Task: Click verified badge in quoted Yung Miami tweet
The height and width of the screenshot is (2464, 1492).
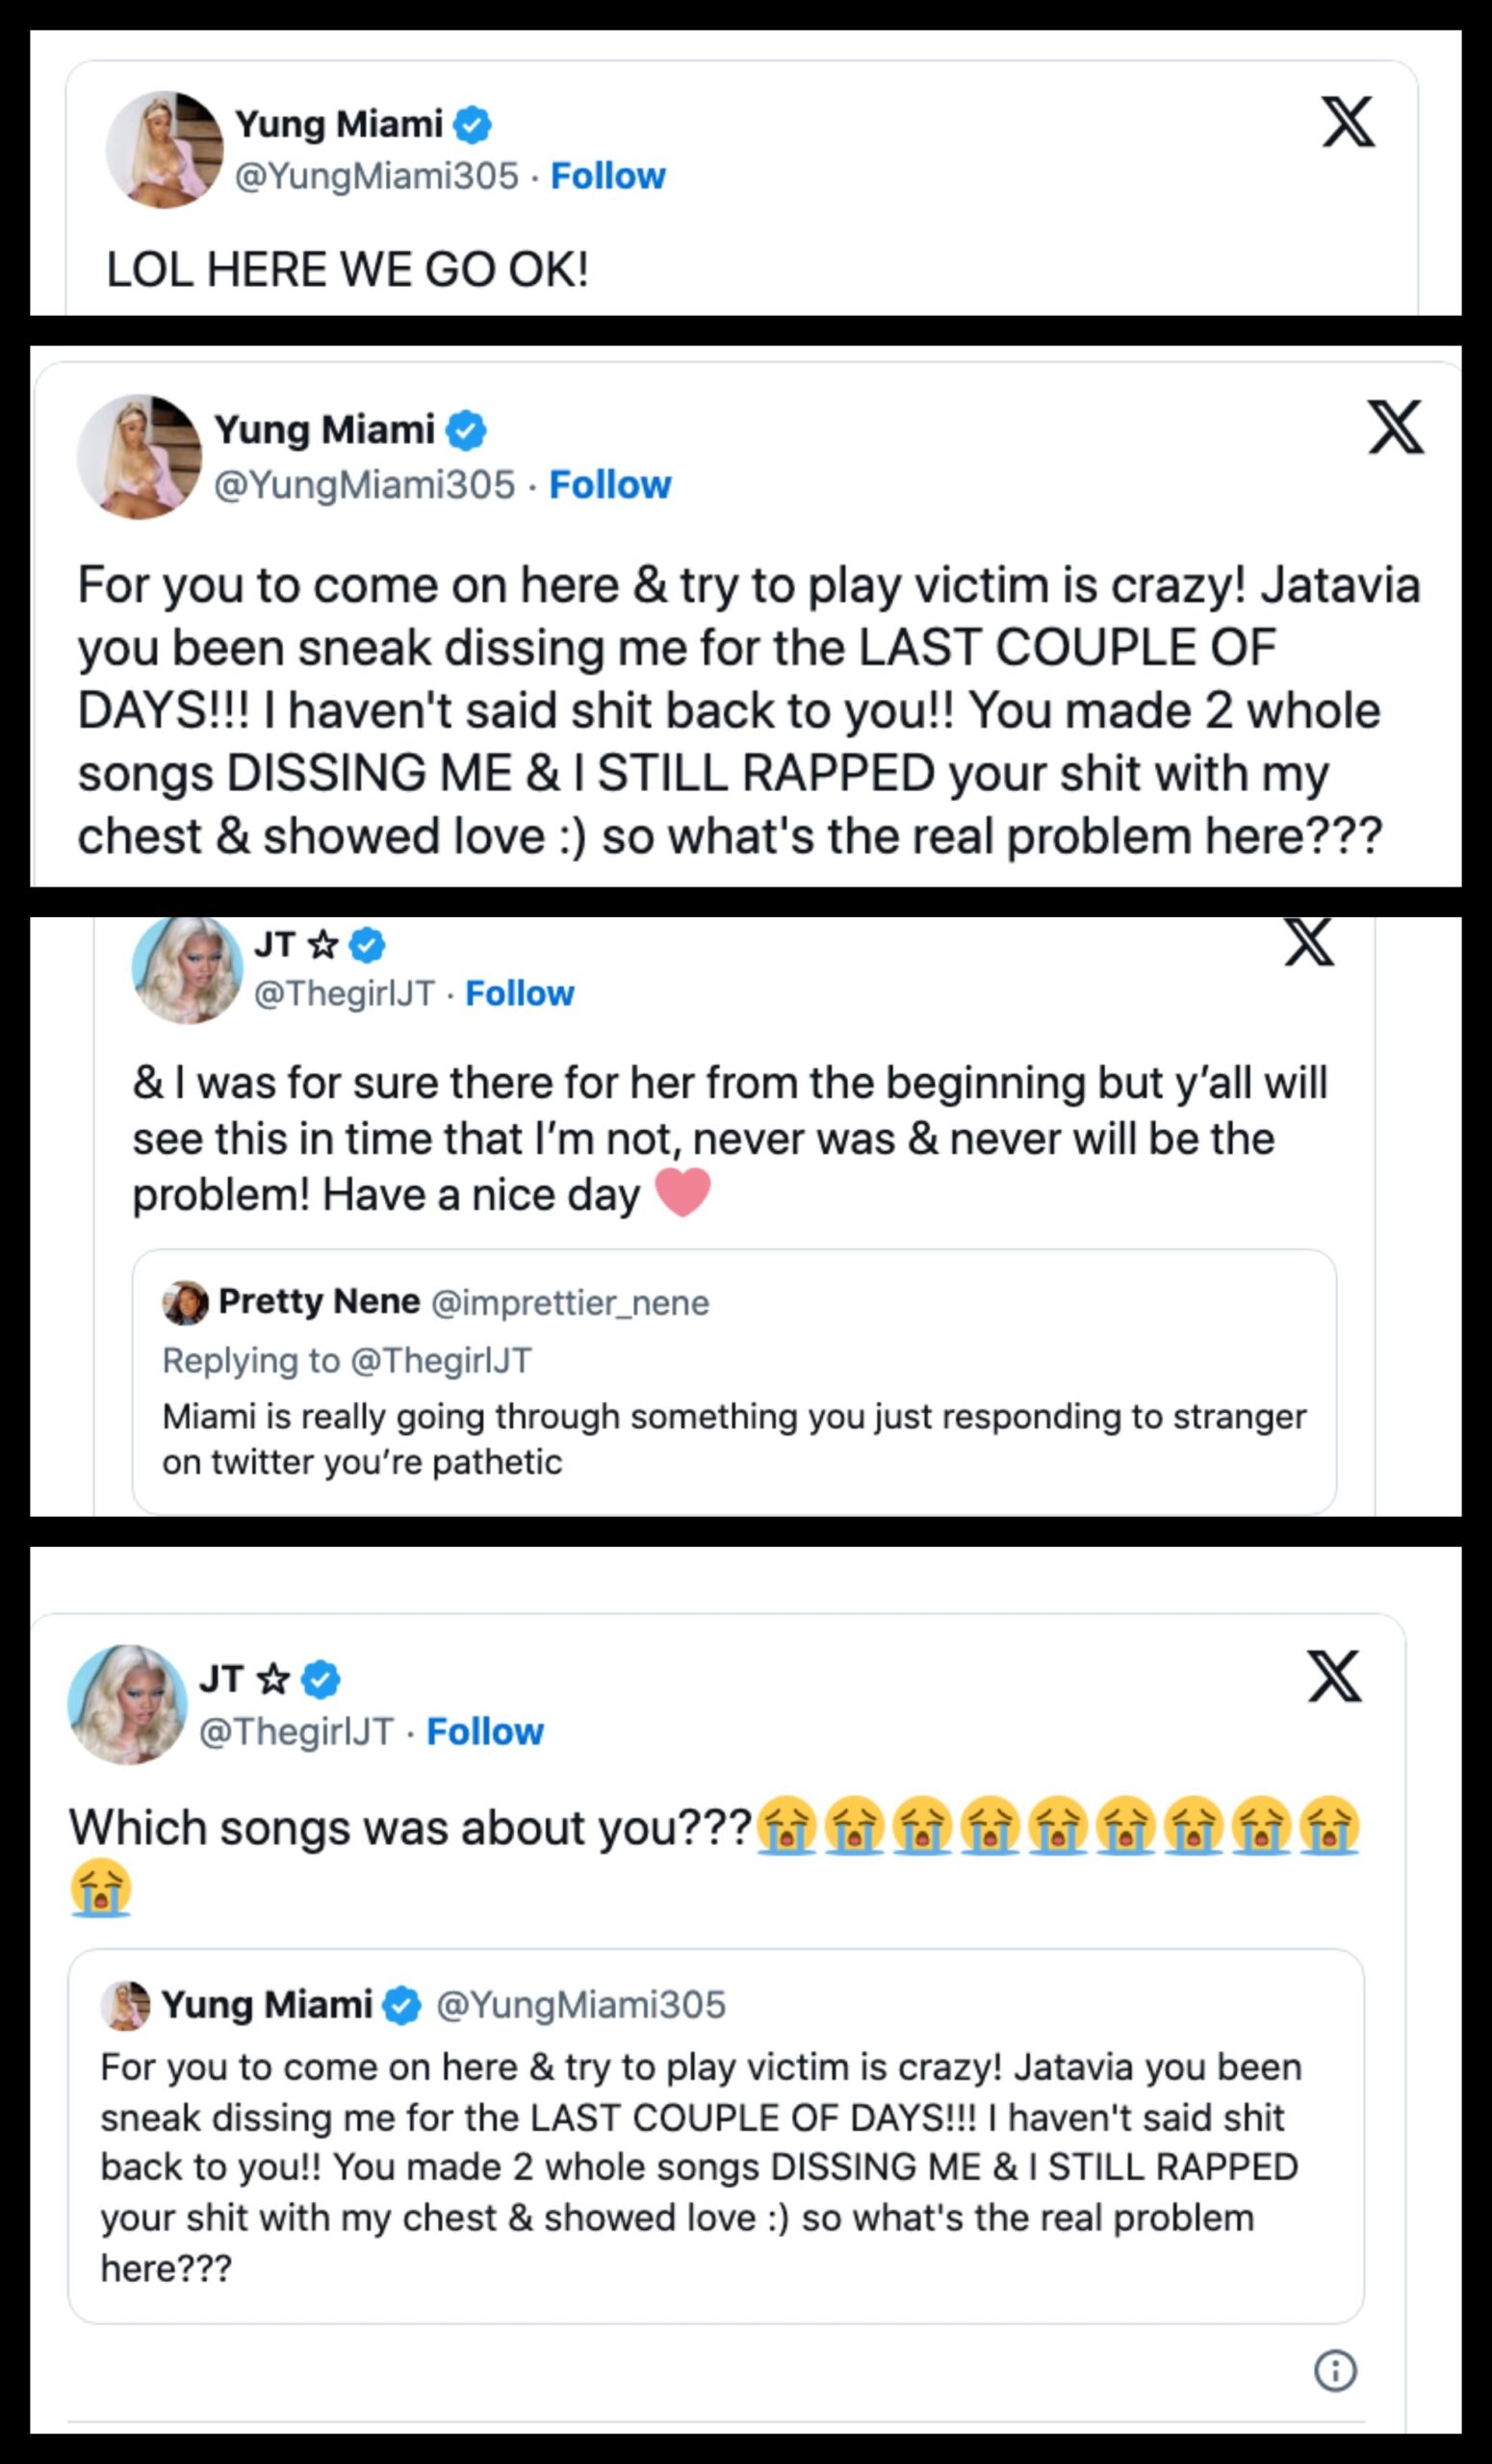Action: (402, 2006)
